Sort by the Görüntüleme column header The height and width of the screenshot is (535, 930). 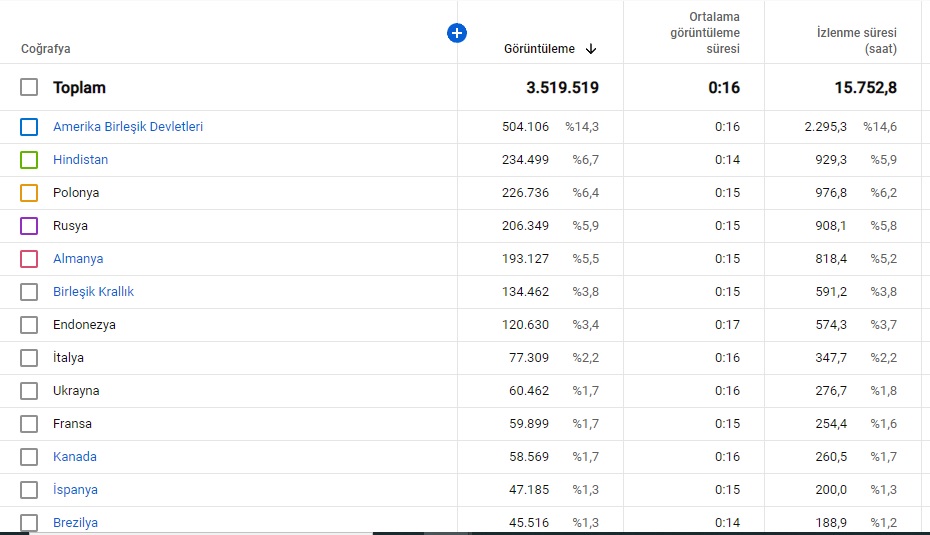tap(539, 49)
